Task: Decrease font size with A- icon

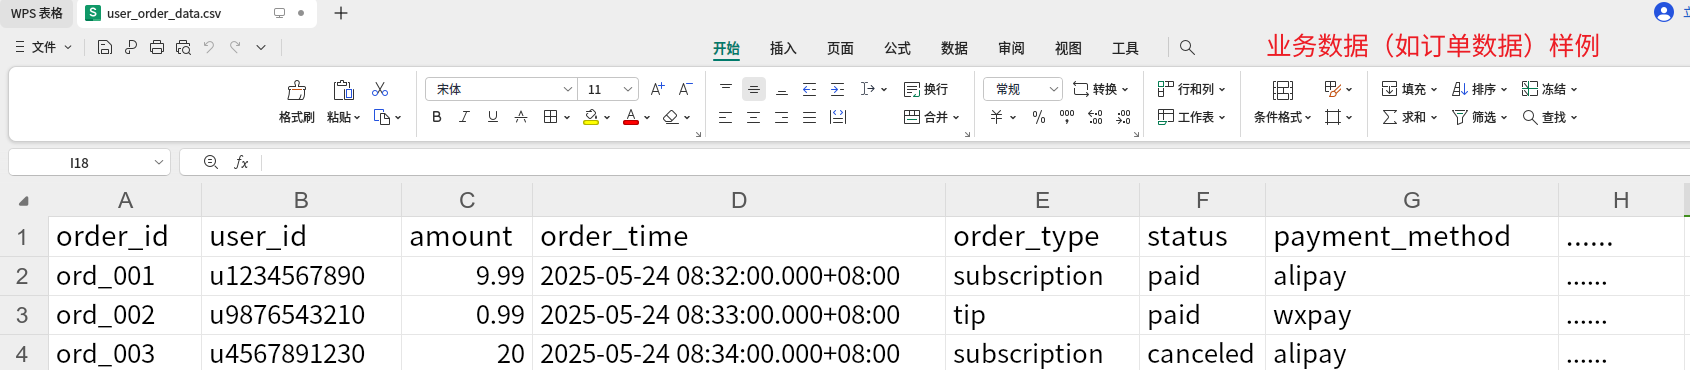Action: [685, 89]
